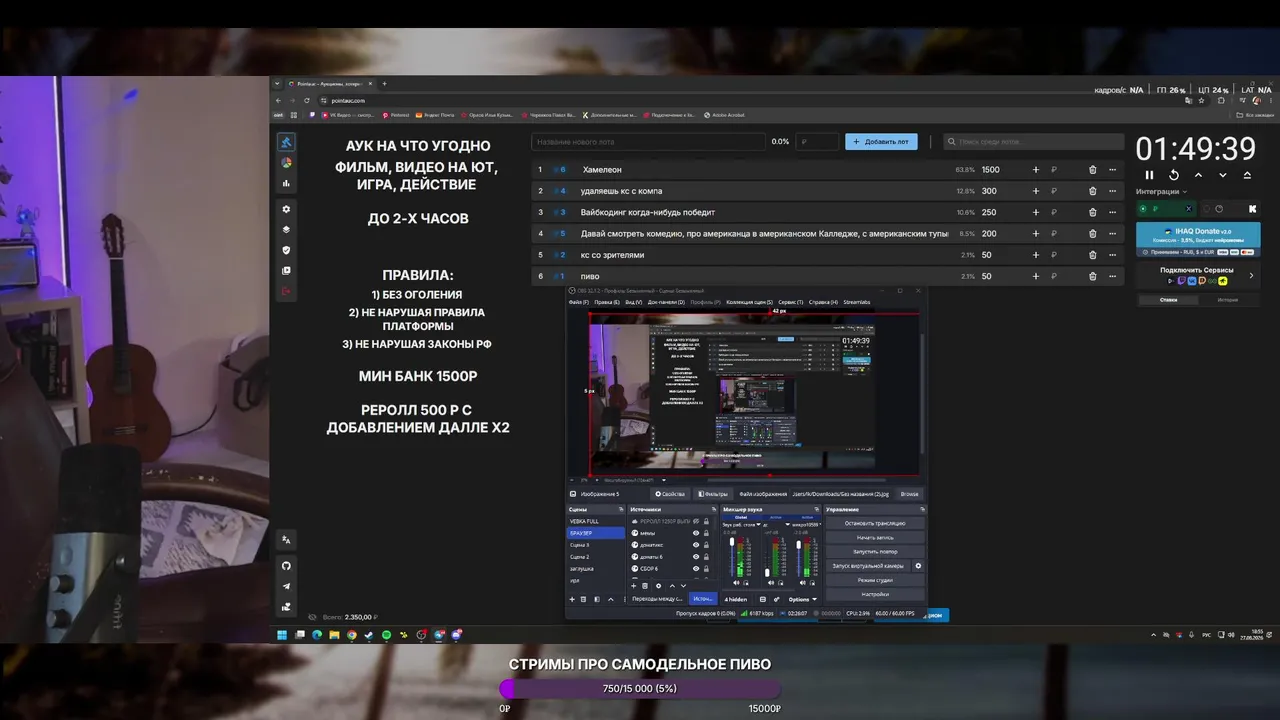
Task: Expand the Подключить Сервисы arrow
Action: pyautogui.click(x=1251, y=276)
